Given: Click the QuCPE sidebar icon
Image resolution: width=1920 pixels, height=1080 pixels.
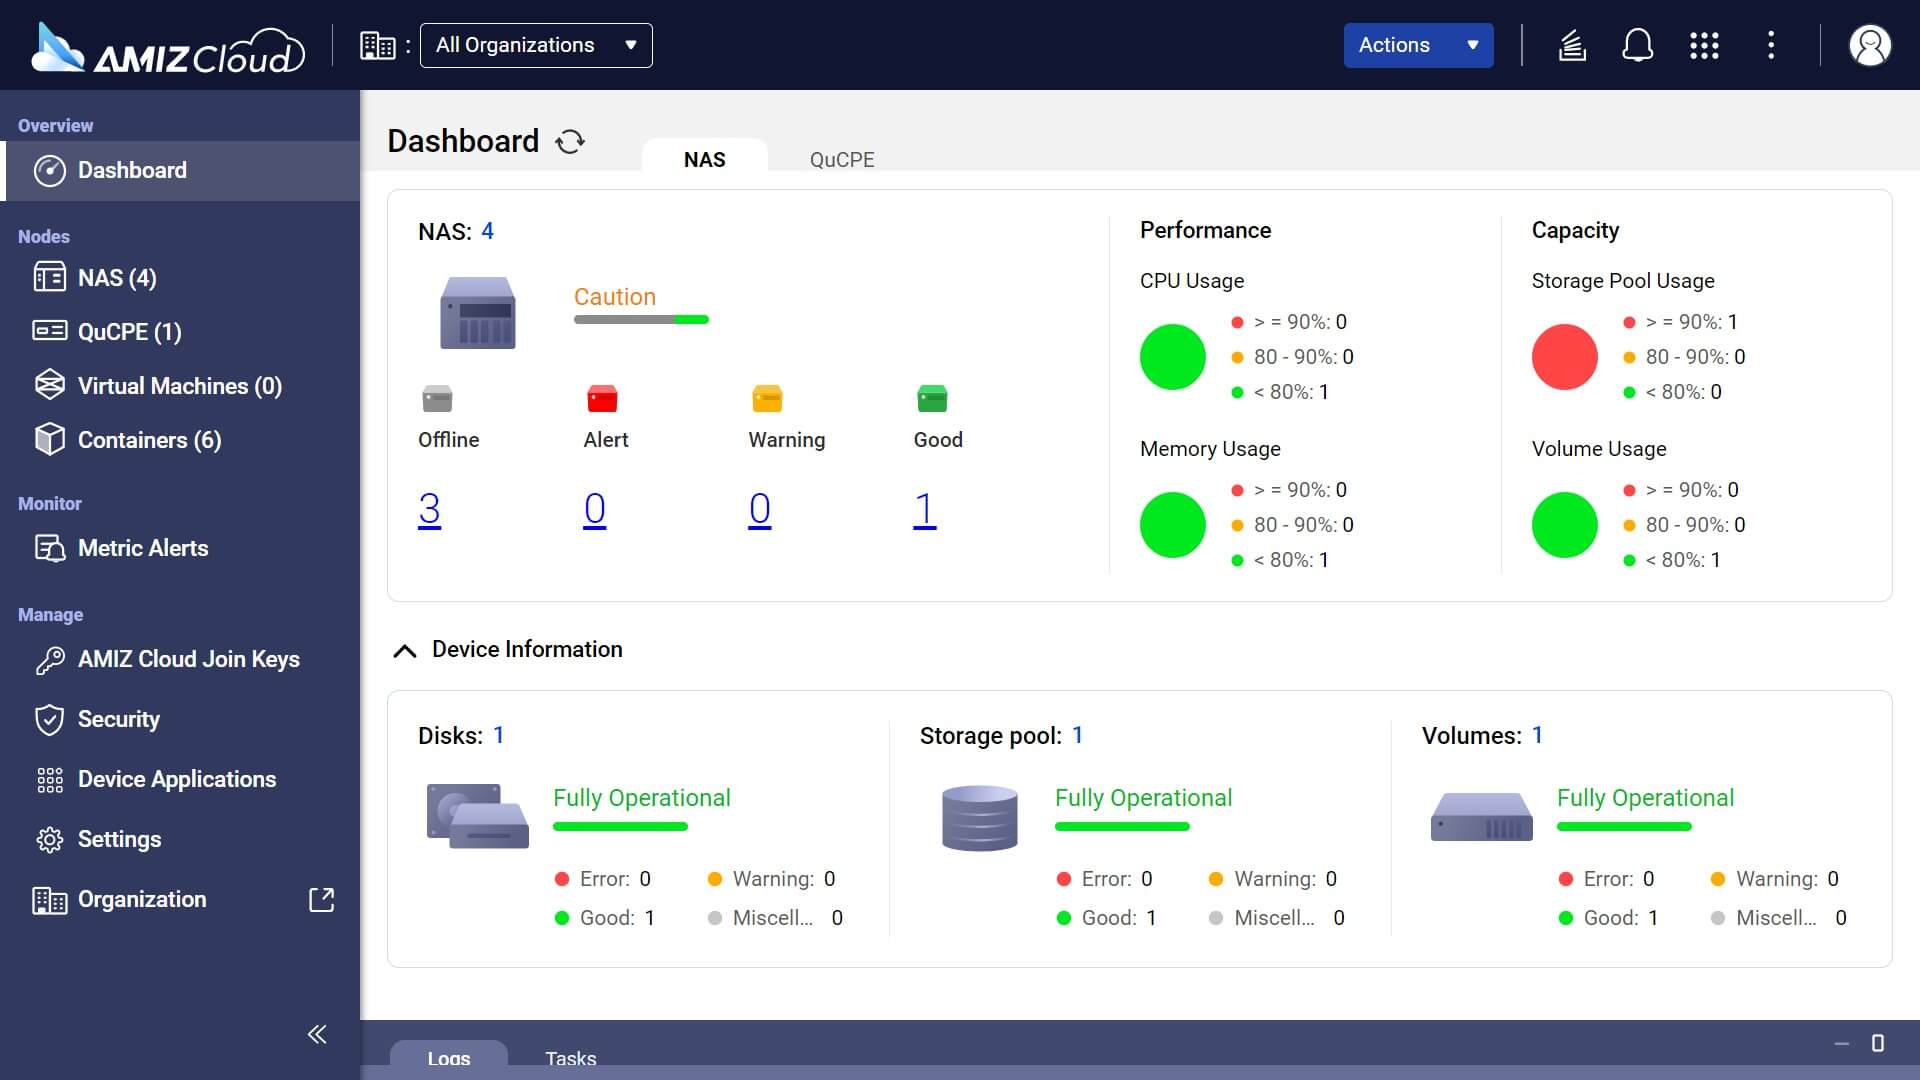Looking at the screenshot, I should pos(49,331).
